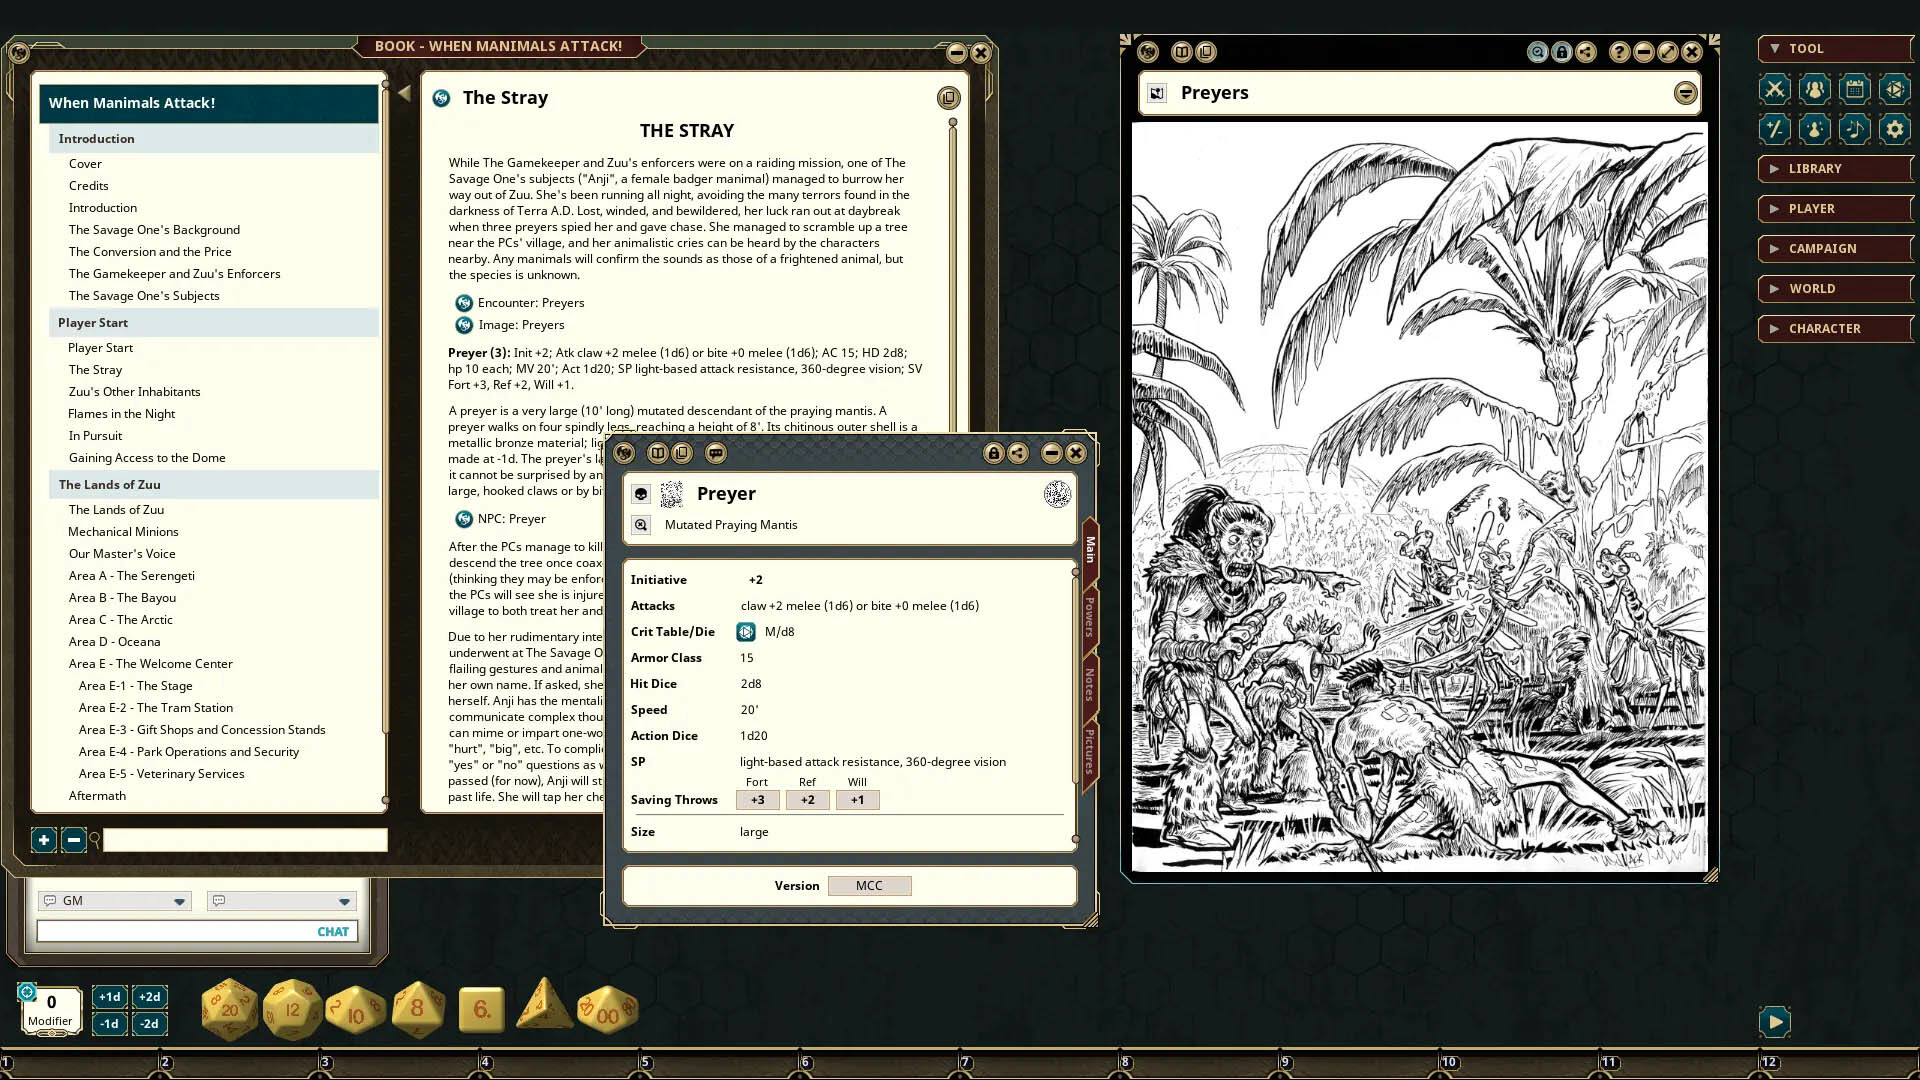Open the Combat Tracker crossed-swords icon
The width and height of the screenshot is (1920, 1080).
point(1774,89)
